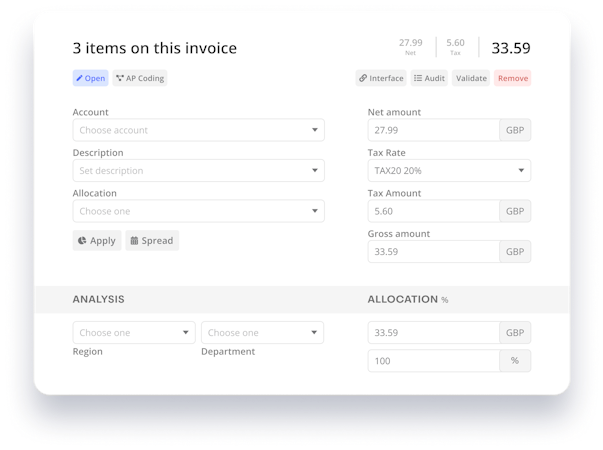The height and width of the screenshot is (450, 603).
Task: Open the Choose account dropdown
Action: (x=198, y=130)
